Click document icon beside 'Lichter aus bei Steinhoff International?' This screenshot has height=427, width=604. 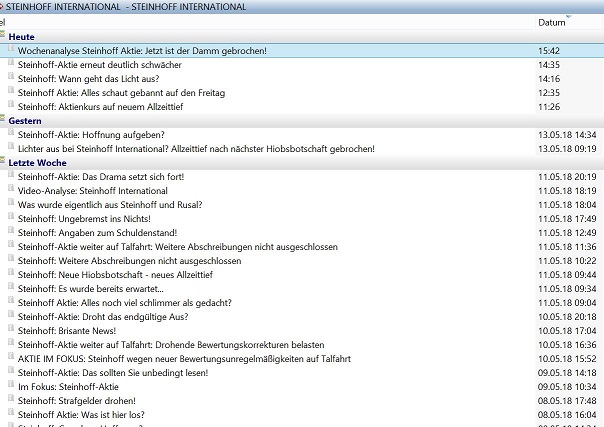(x=11, y=146)
